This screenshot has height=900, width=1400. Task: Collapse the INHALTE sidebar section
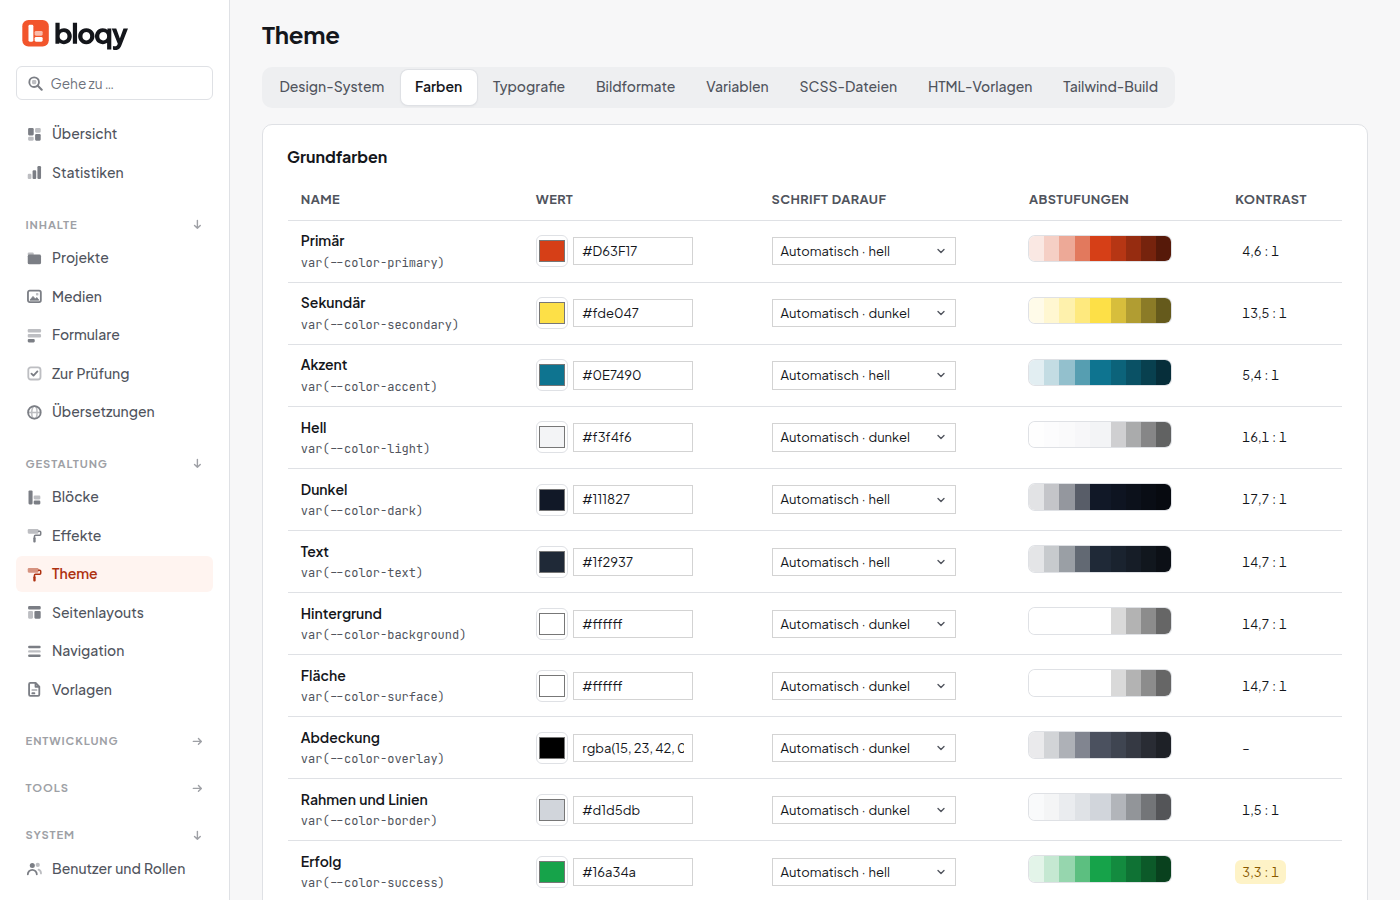197,225
